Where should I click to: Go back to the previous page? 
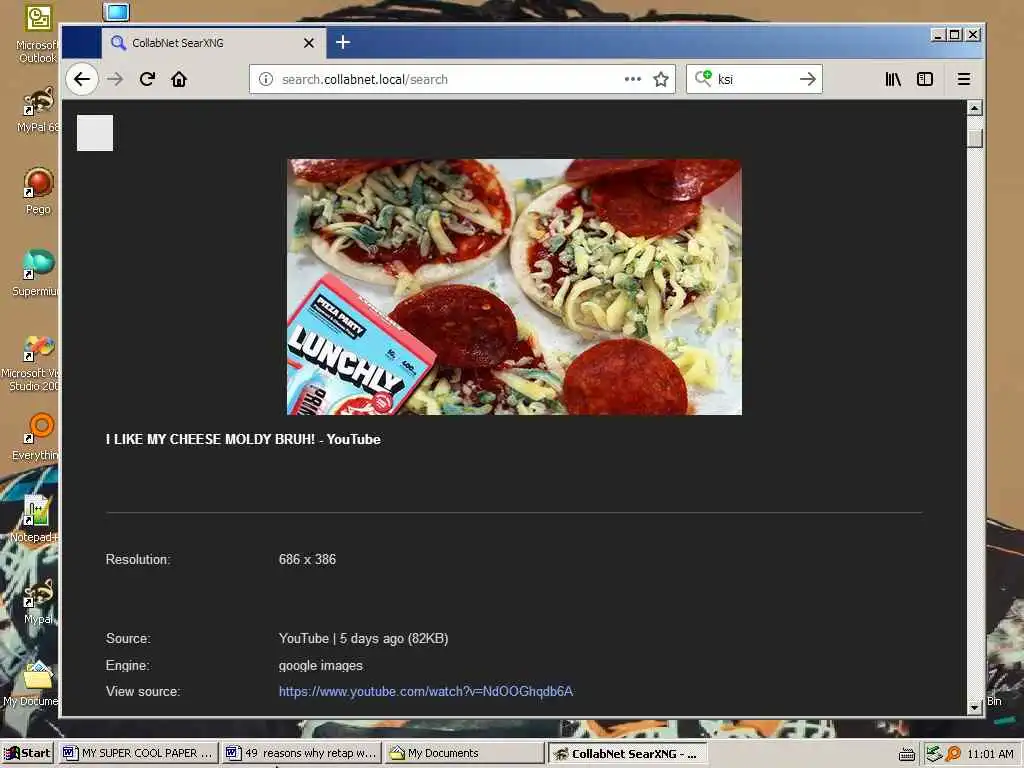(82, 79)
